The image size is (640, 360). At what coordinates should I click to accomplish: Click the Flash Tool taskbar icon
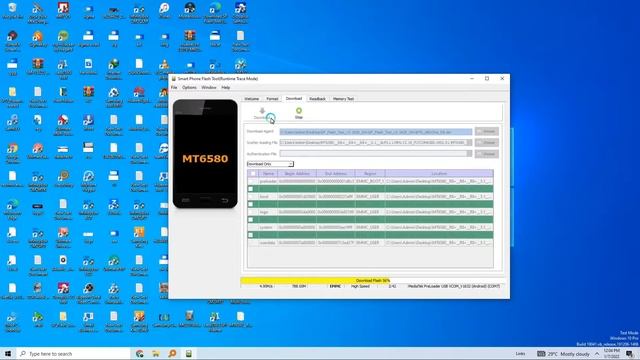[x=189, y=354]
